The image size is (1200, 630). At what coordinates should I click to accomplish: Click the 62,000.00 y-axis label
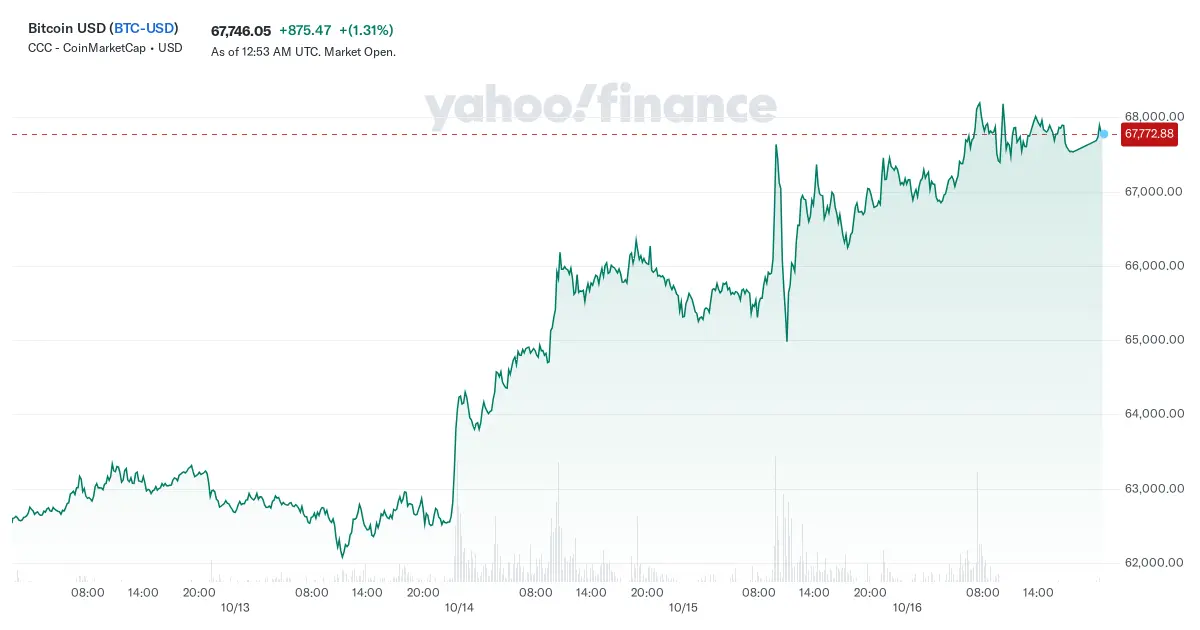click(1155, 563)
